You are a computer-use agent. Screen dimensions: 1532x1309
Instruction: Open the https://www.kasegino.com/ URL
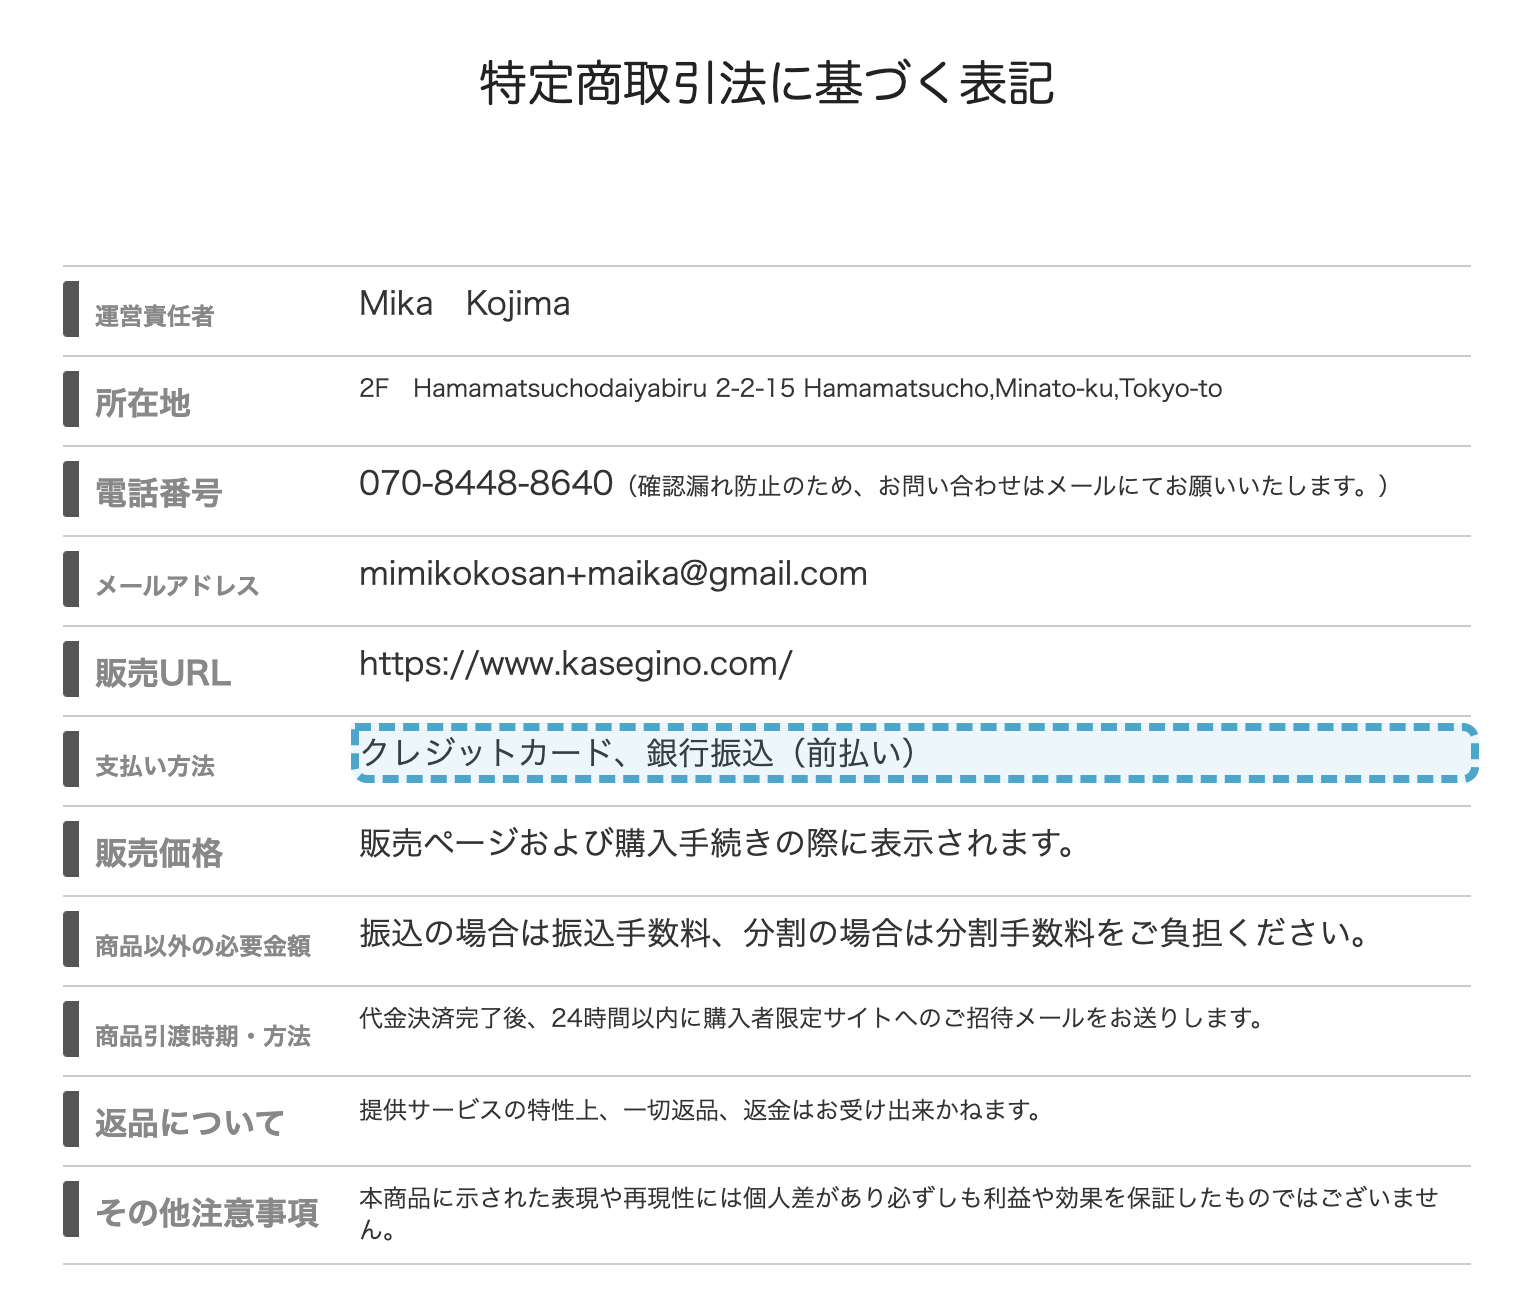(x=576, y=664)
